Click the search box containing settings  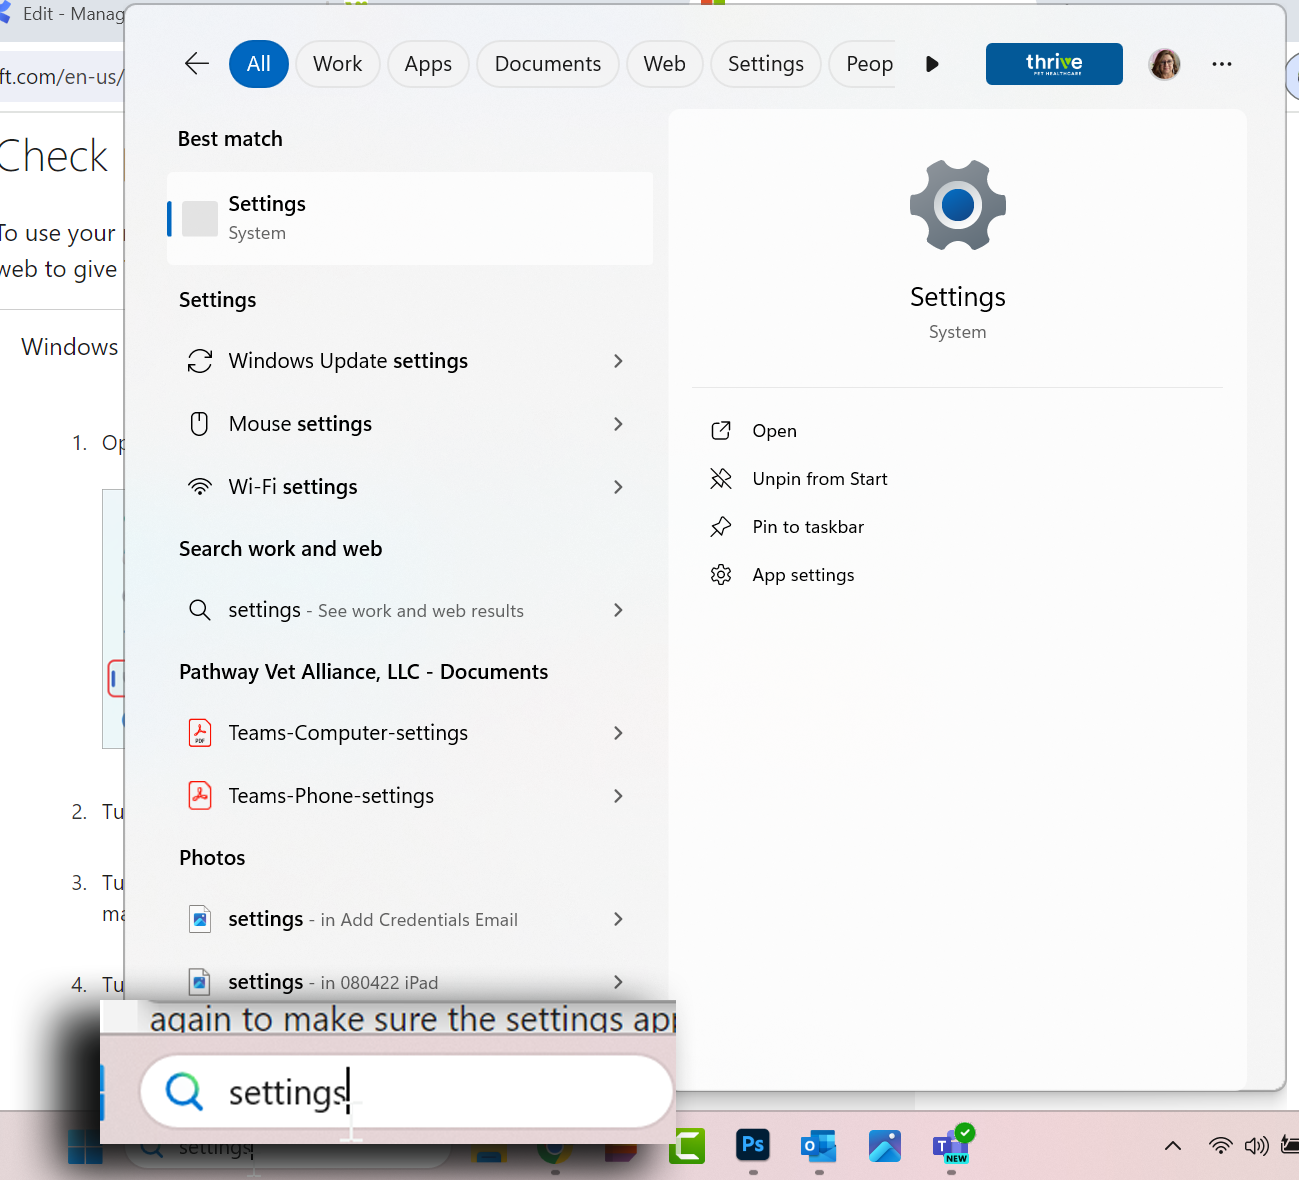[x=406, y=1092]
